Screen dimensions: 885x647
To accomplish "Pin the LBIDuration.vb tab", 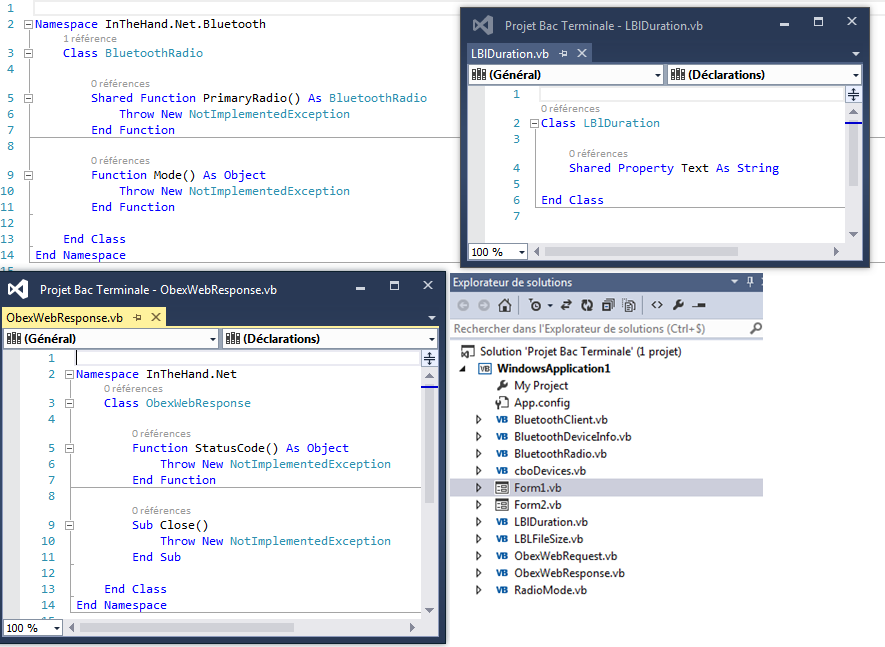I will coord(563,54).
